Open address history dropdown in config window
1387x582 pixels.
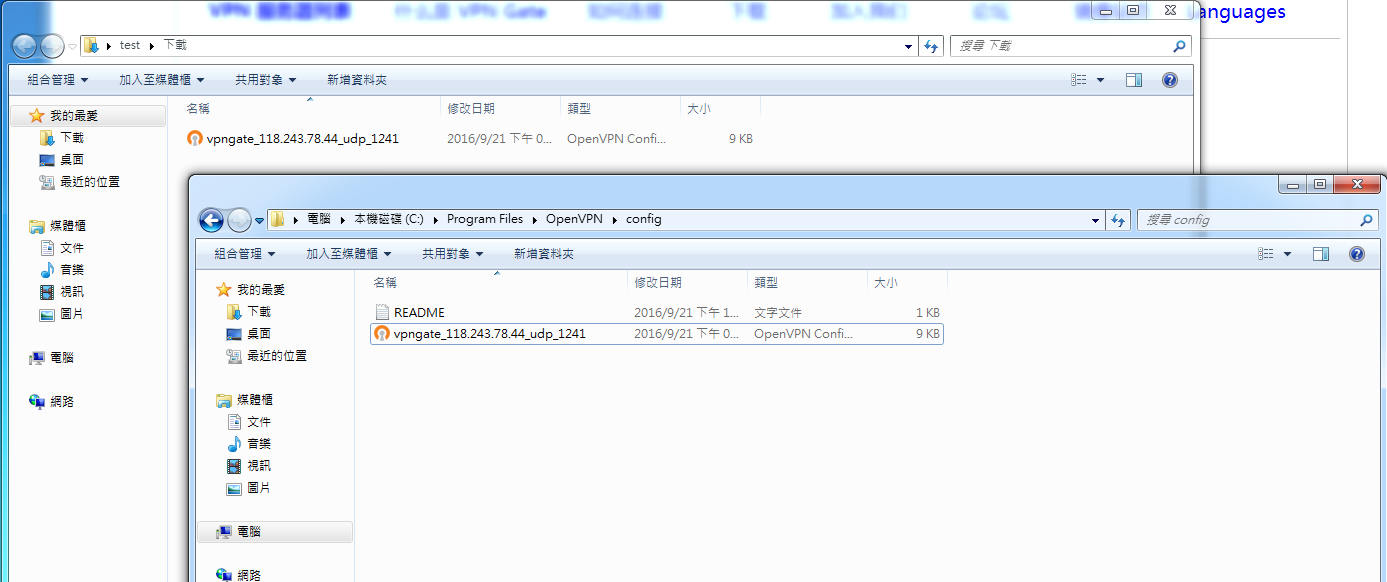[x=1095, y=220]
